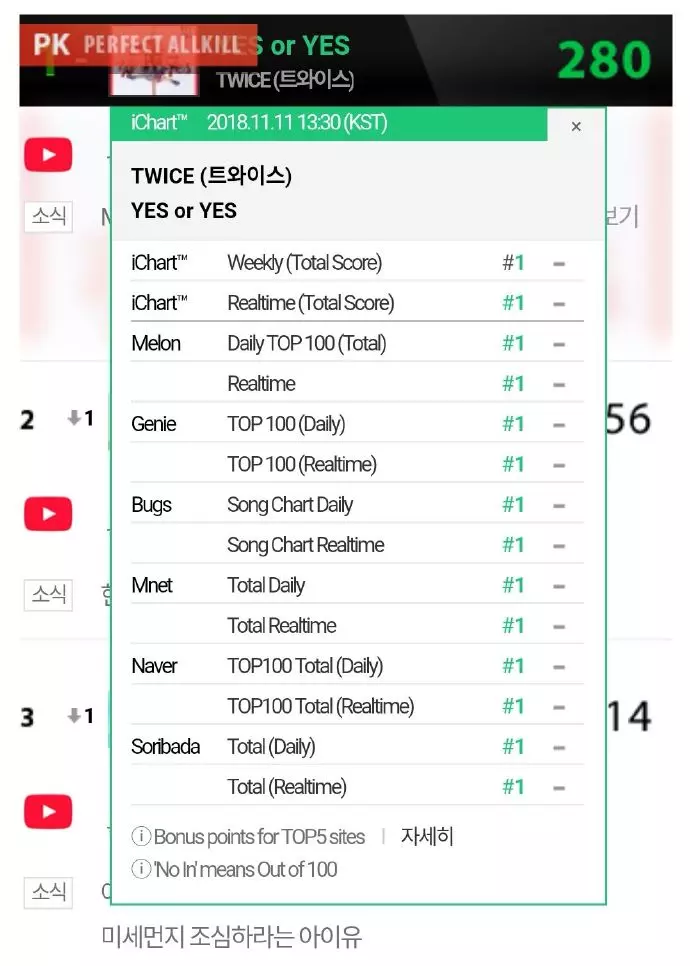Select the Genie TOP 100 (Realtime) row
The height and width of the screenshot is (966, 690).
coord(357,464)
